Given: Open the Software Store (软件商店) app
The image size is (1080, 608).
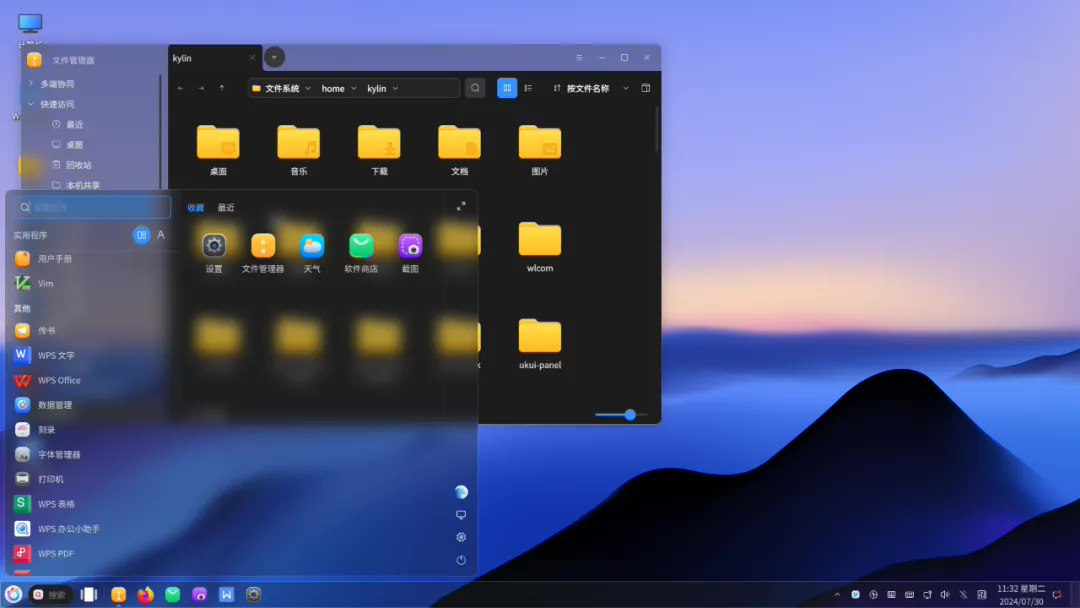Looking at the screenshot, I should pyautogui.click(x=361, y=246).
